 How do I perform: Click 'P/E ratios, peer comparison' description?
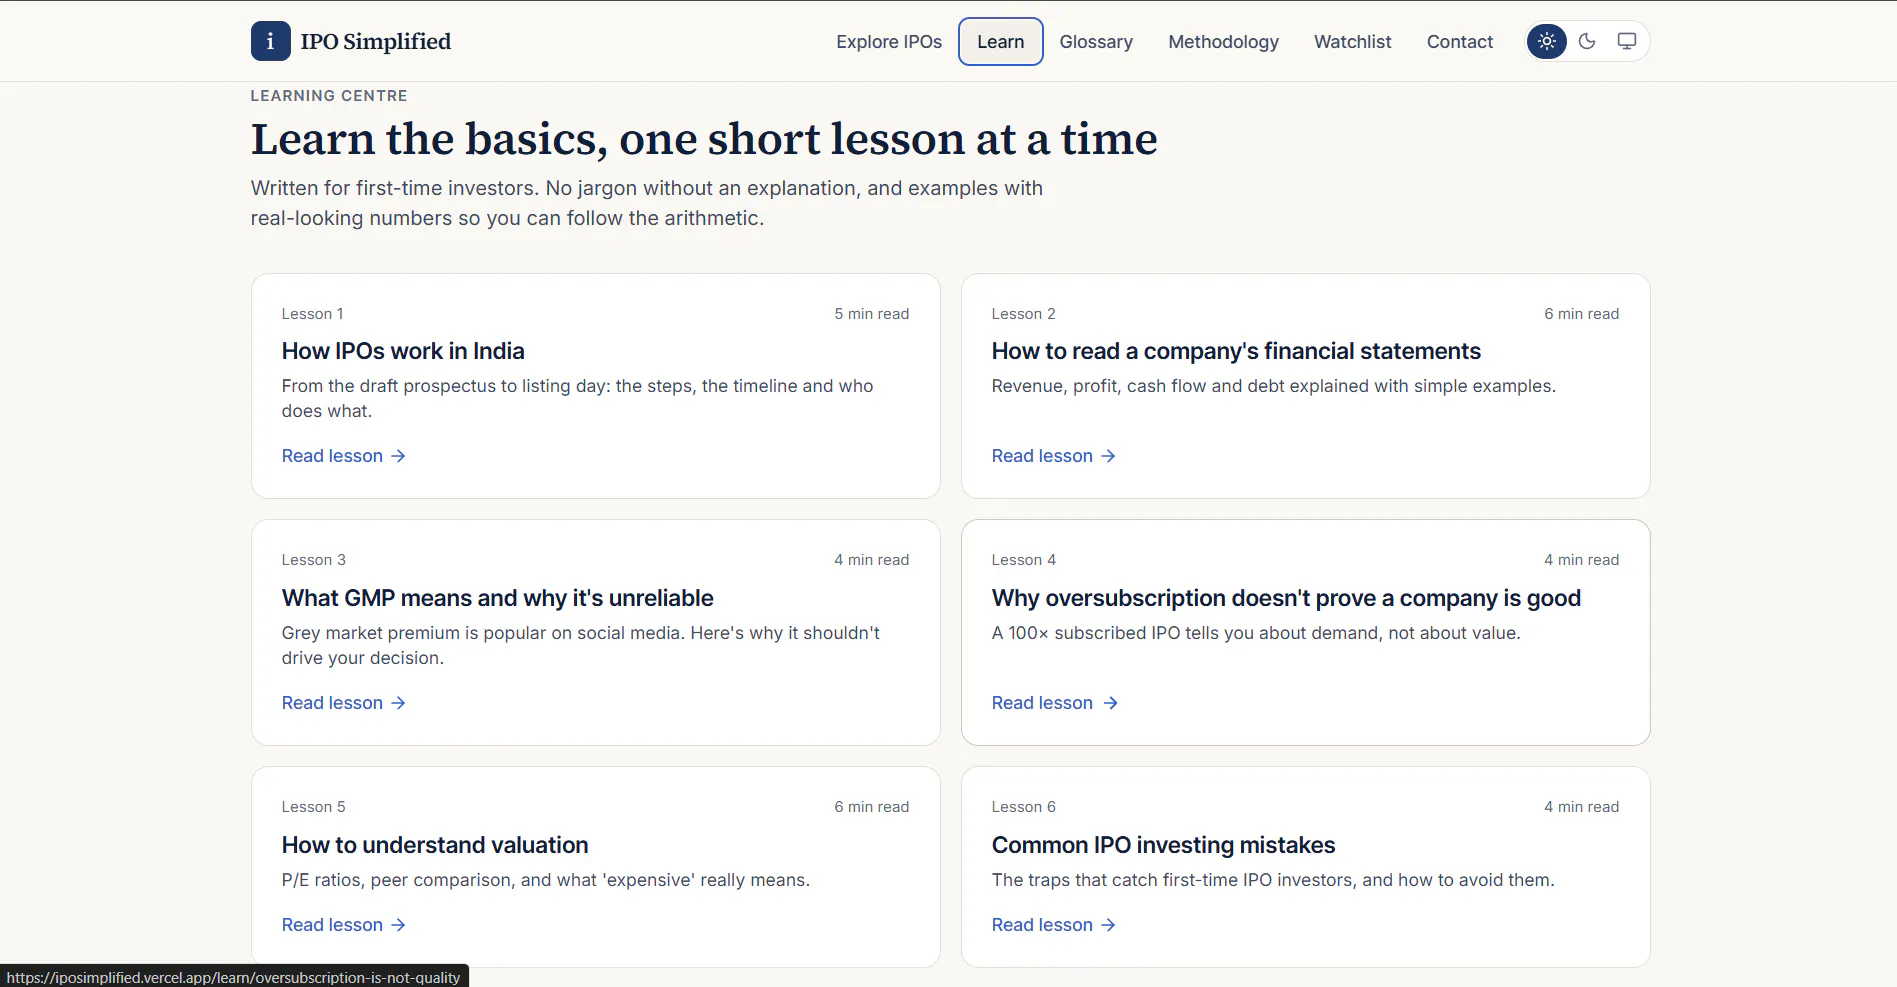click(546, 880)
